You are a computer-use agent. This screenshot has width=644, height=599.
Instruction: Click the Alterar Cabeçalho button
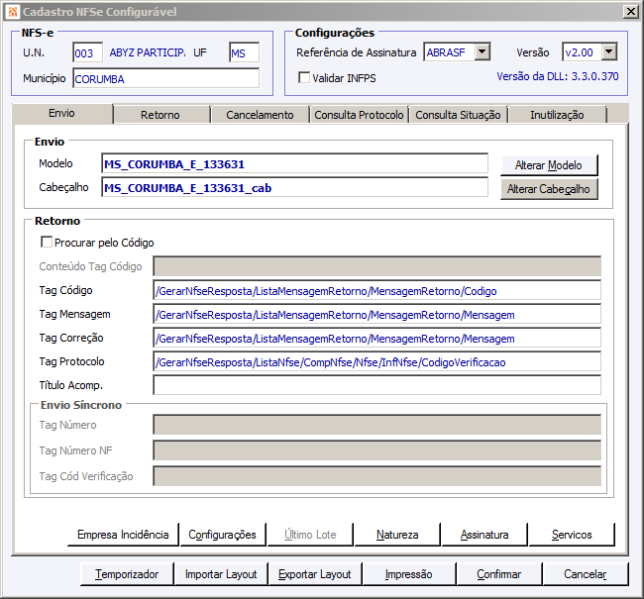pyautogui.click(x=549, y=189)
